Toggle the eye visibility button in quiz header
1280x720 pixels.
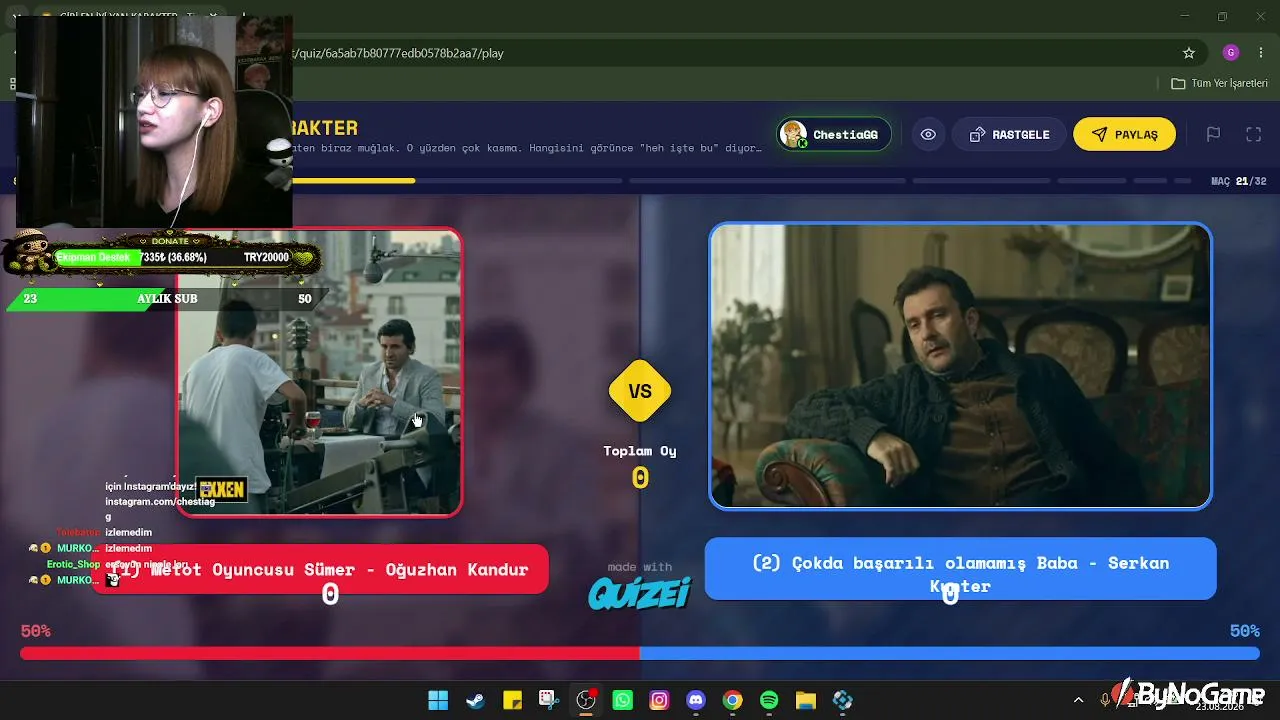coord(928,134)
